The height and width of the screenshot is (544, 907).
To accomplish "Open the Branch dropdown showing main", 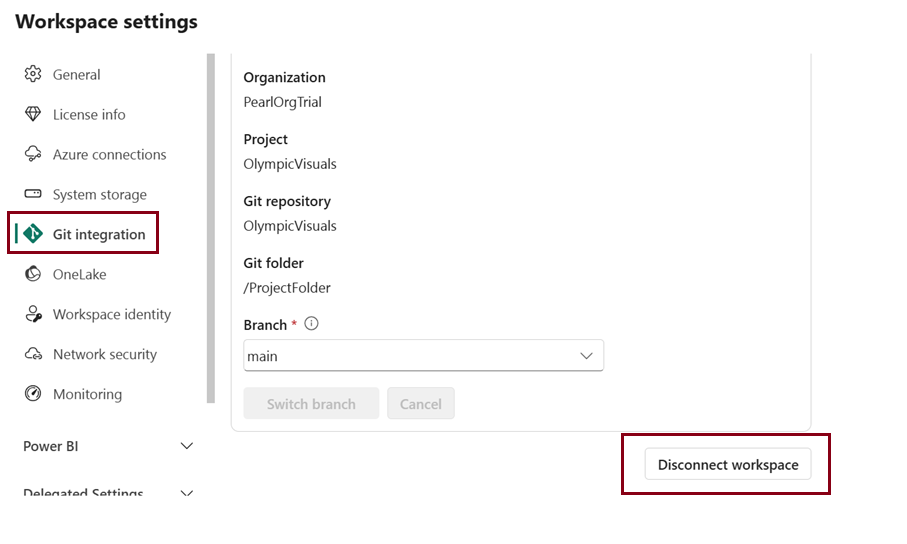I will point(423,356).
